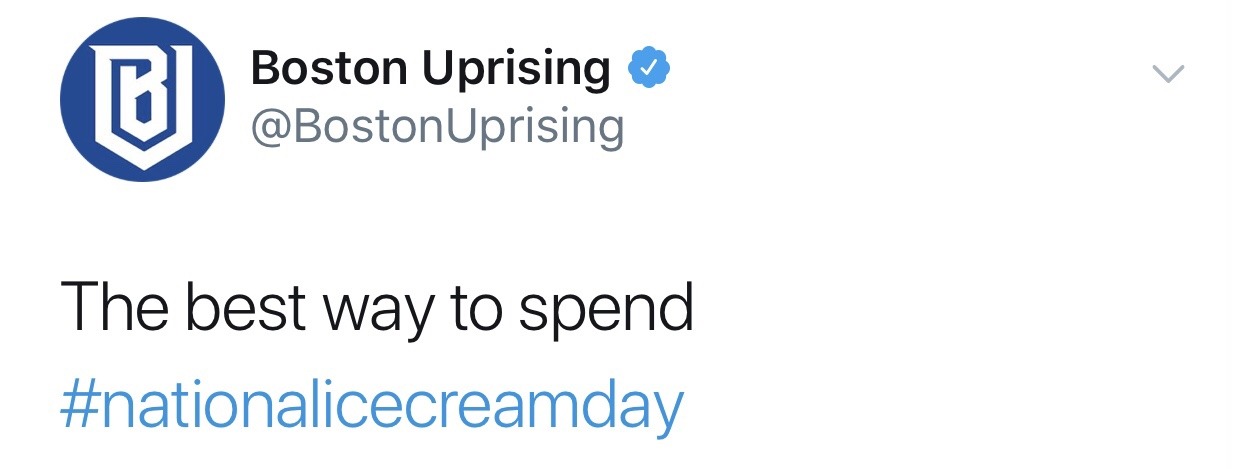Open the Boston Uprising display name

(430, 69)
